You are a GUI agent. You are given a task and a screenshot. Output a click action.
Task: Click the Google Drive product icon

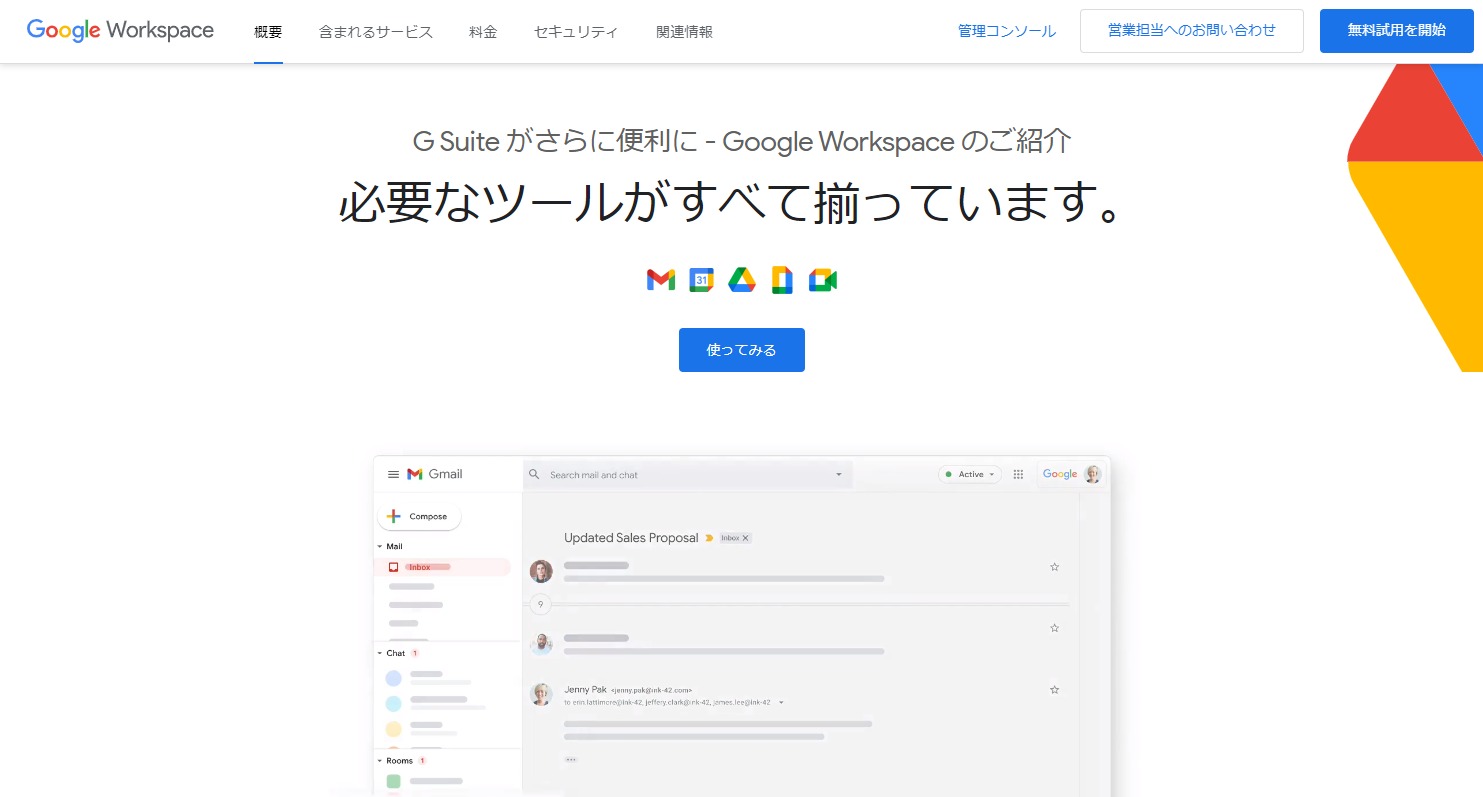tap(741, 281)
